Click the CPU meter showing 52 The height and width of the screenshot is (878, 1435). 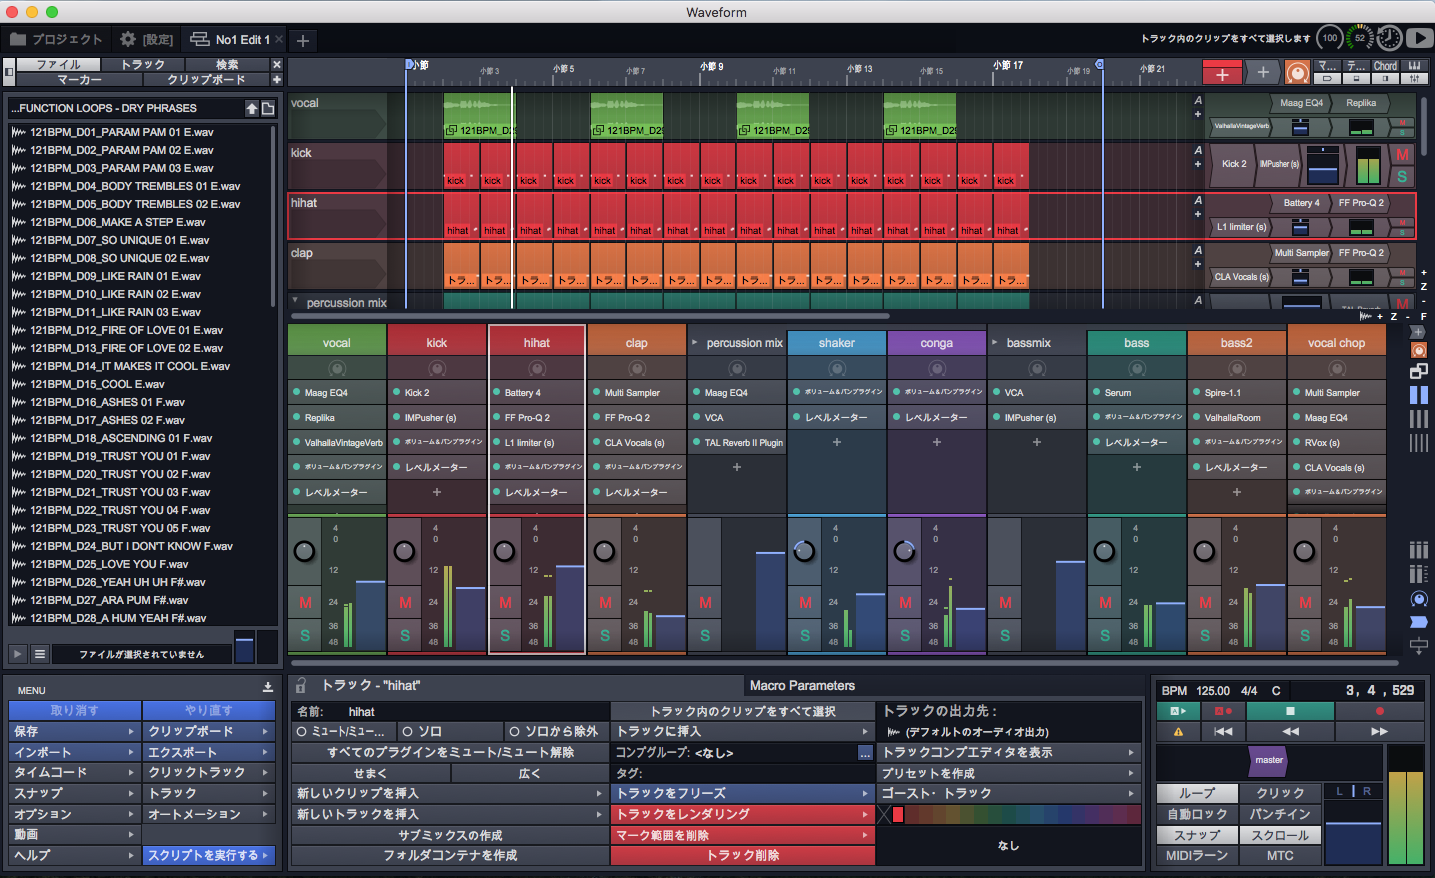pyautogui.click(x=1359, y=38)
